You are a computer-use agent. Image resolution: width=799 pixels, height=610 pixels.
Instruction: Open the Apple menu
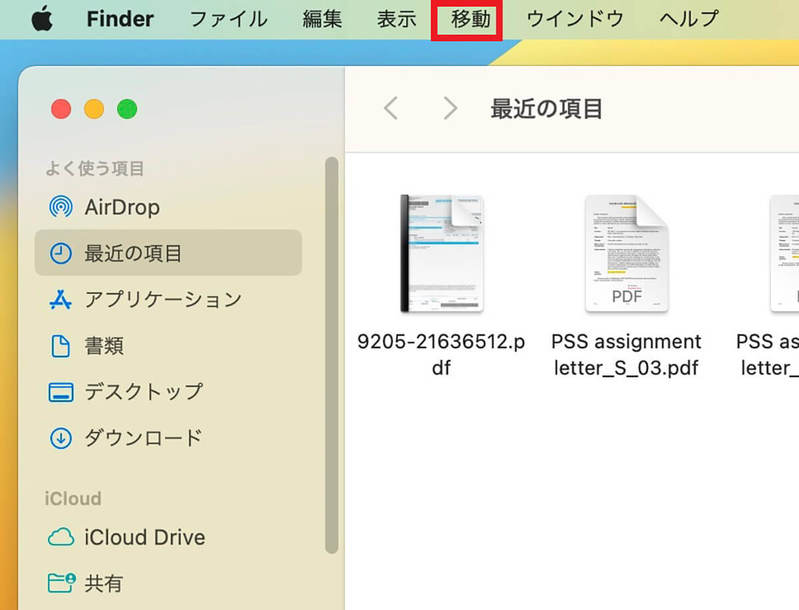[x=42, y=19]
